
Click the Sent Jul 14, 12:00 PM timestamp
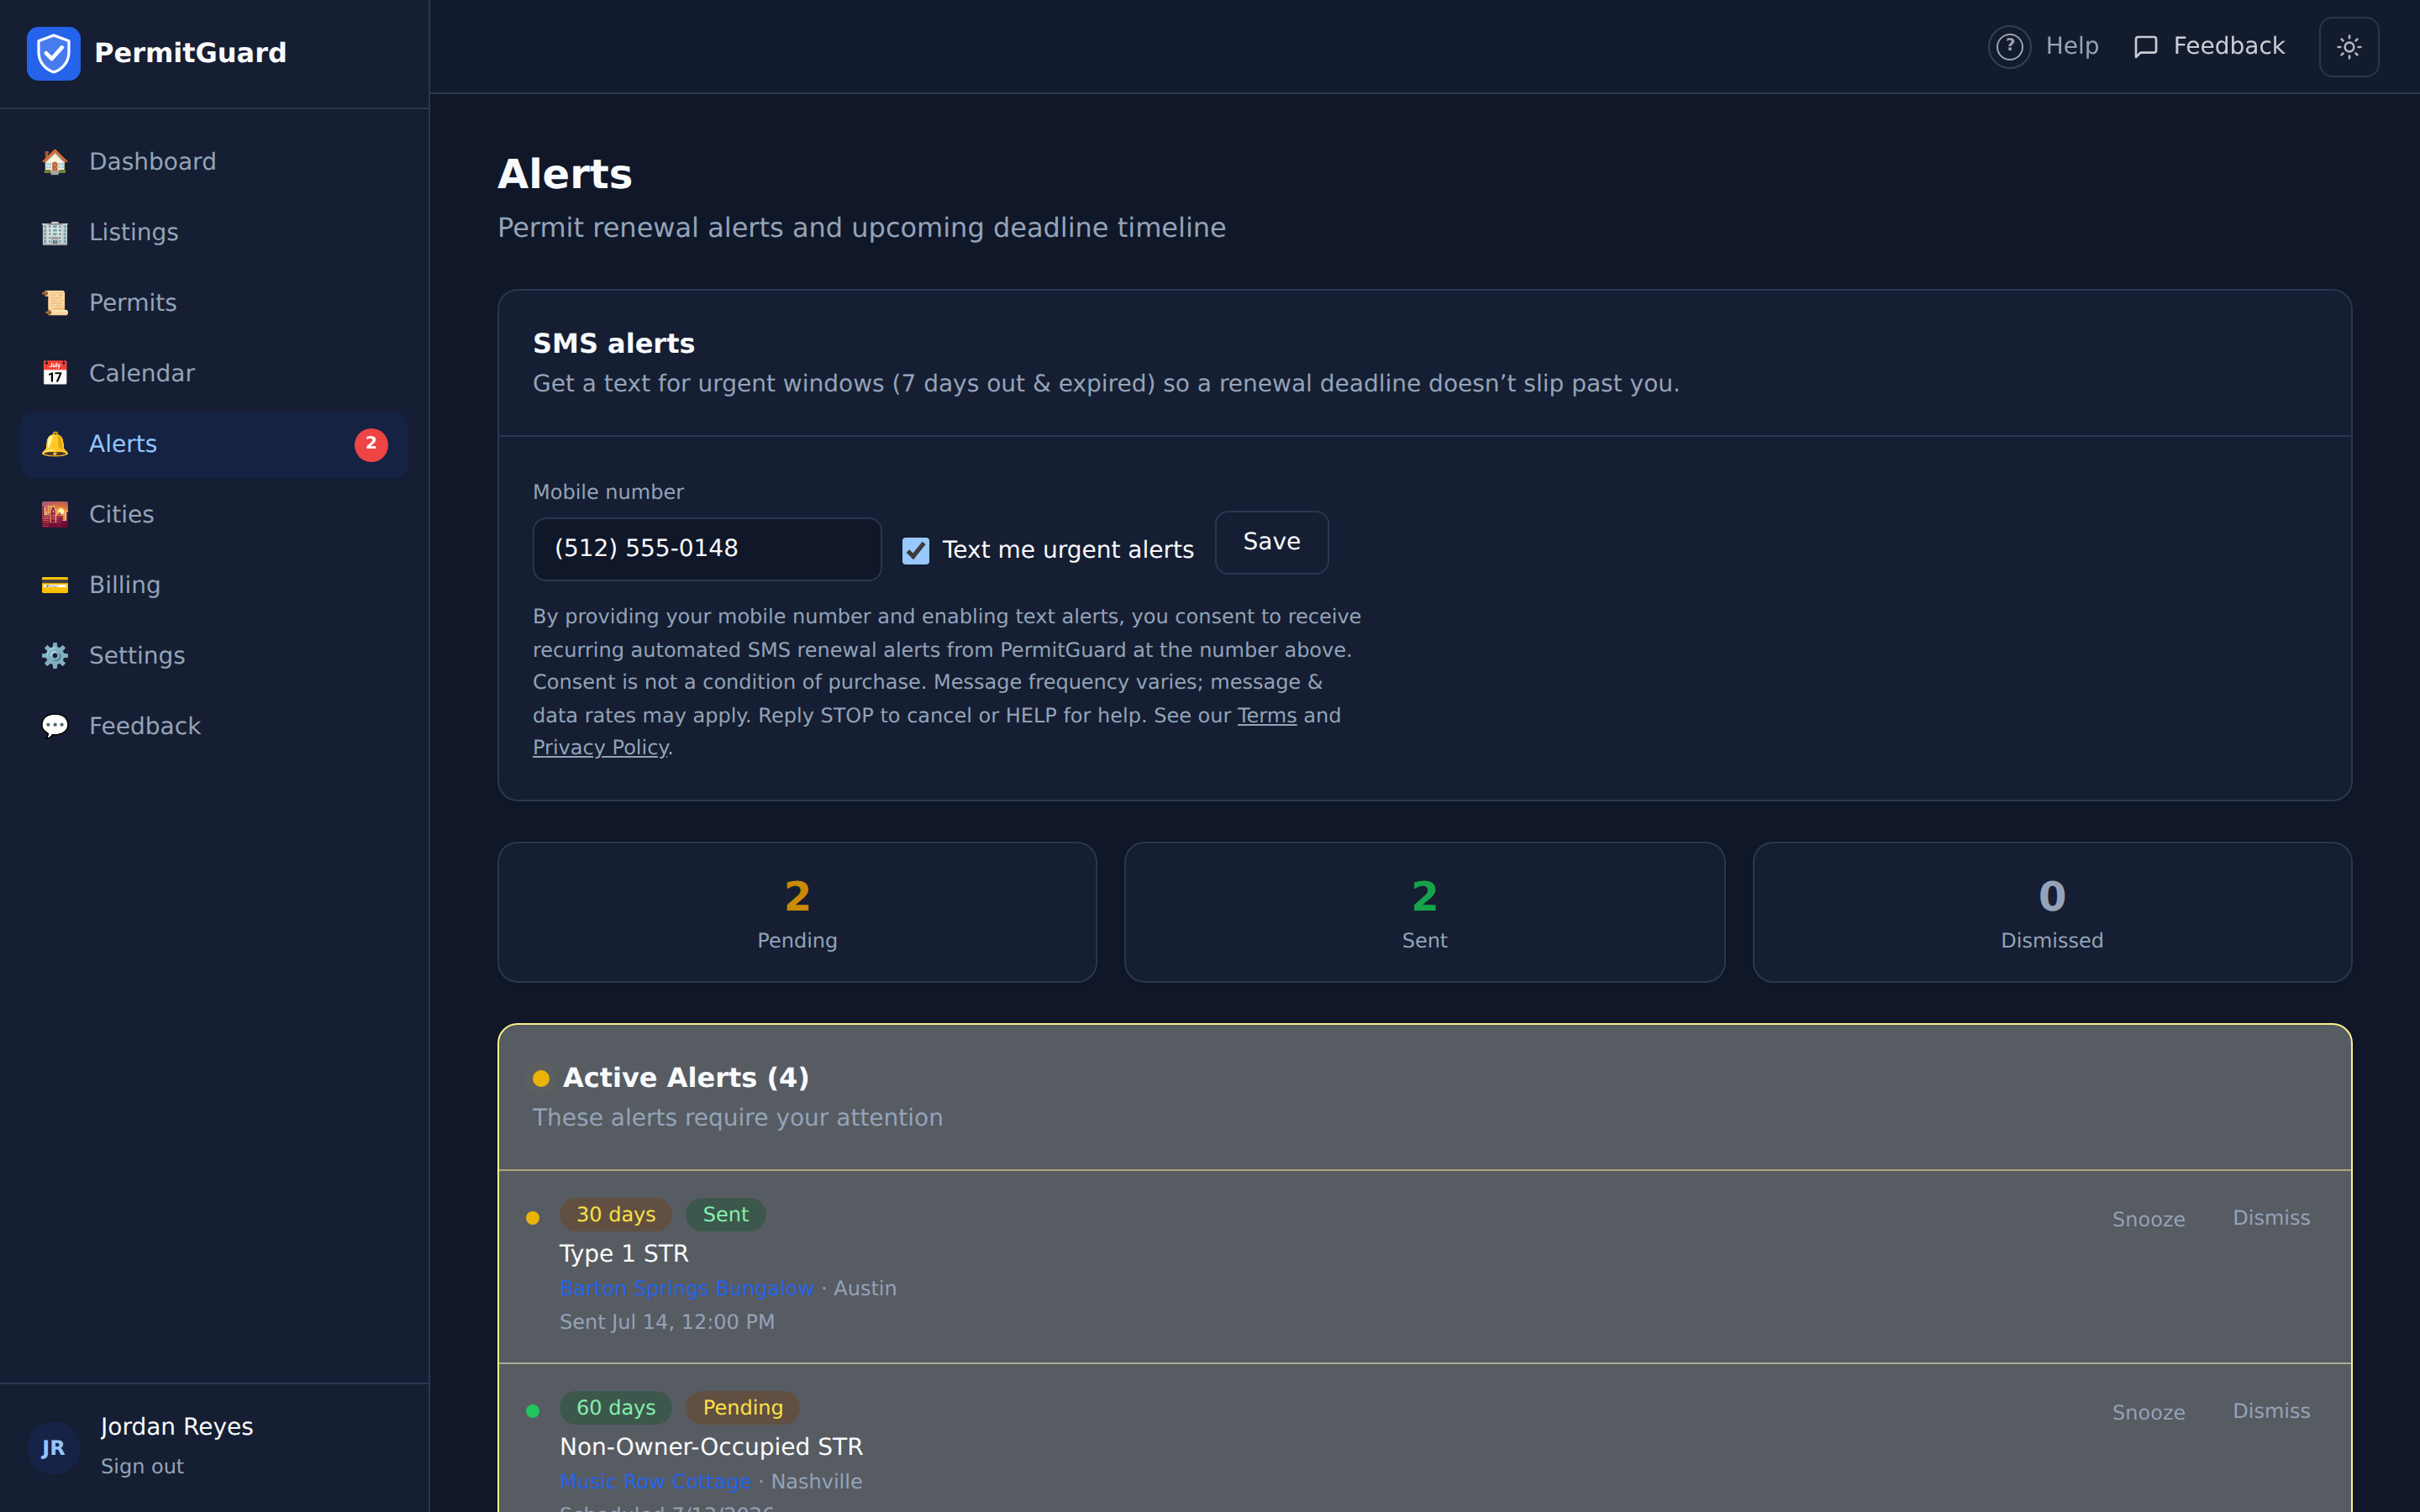[x=666, y=1322]
